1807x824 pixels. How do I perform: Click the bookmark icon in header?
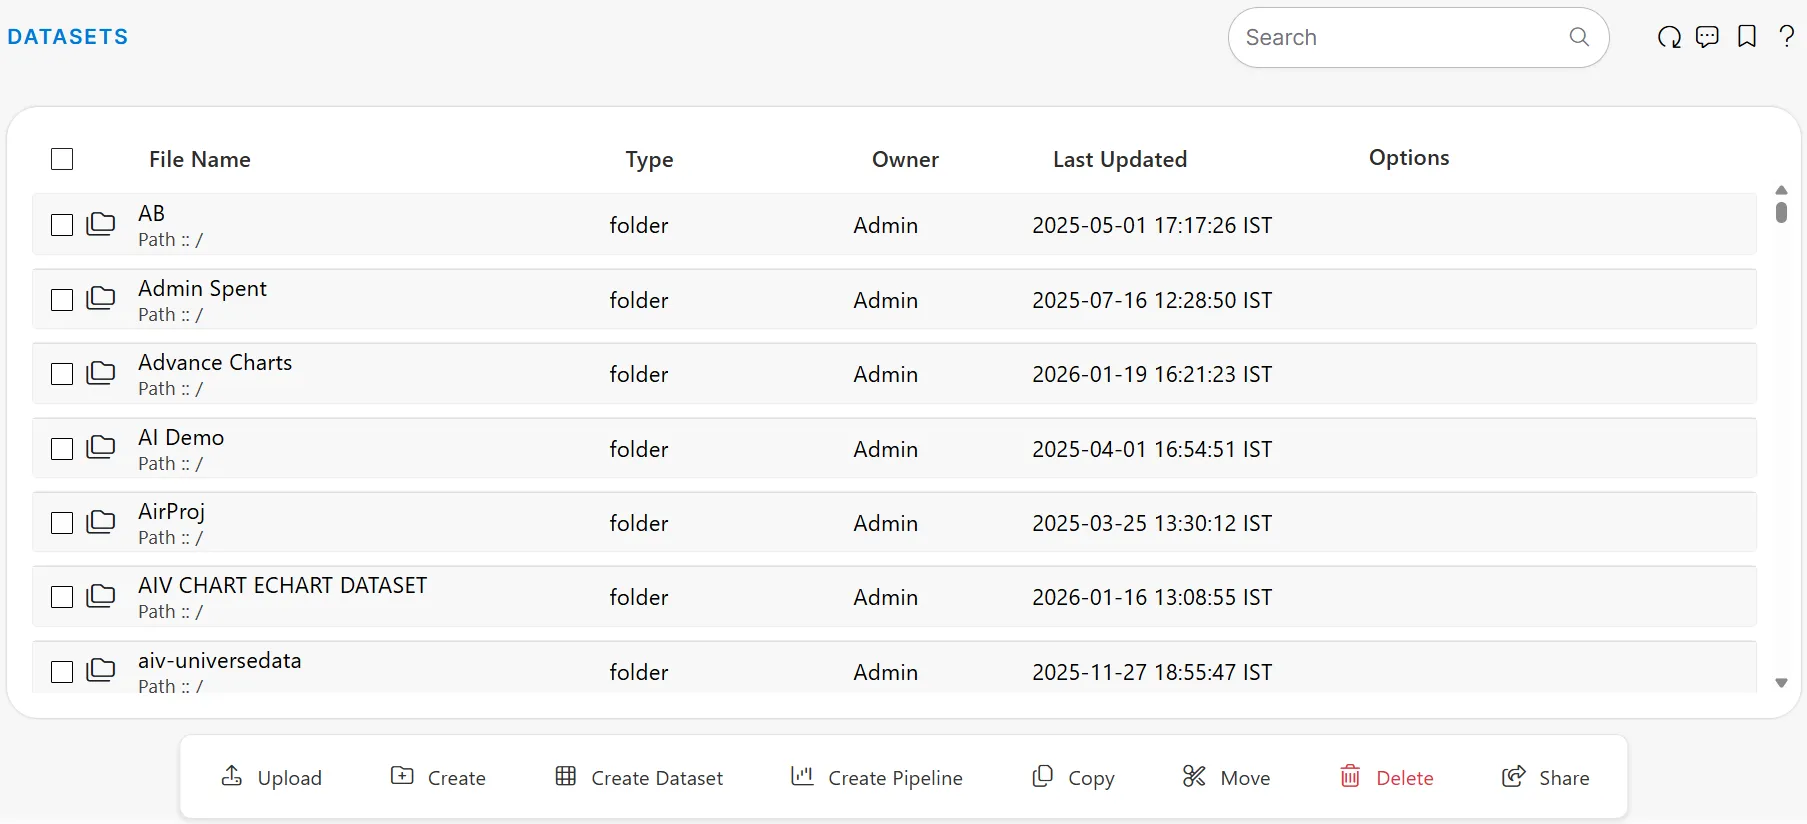pyautogui.click(x=1747, y=37)
